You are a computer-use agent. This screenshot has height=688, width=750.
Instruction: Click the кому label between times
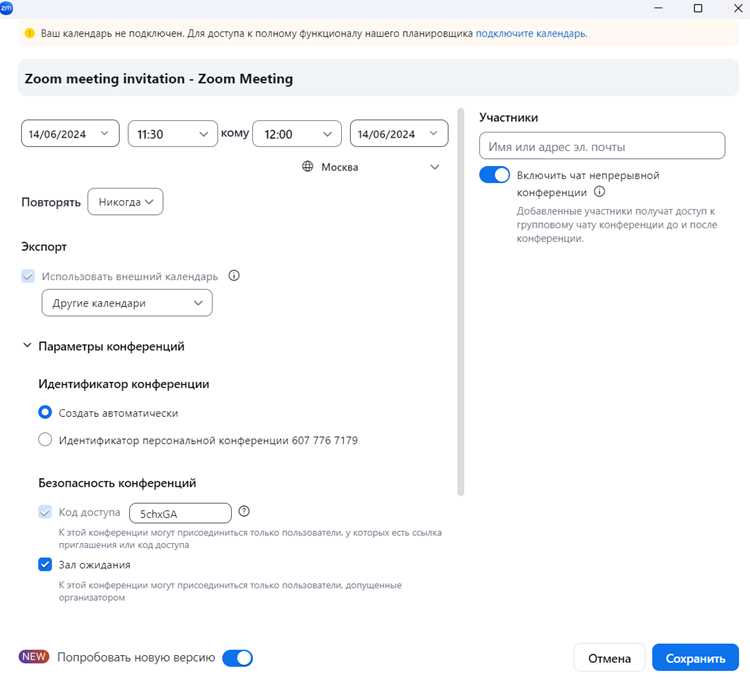[235, 133]
